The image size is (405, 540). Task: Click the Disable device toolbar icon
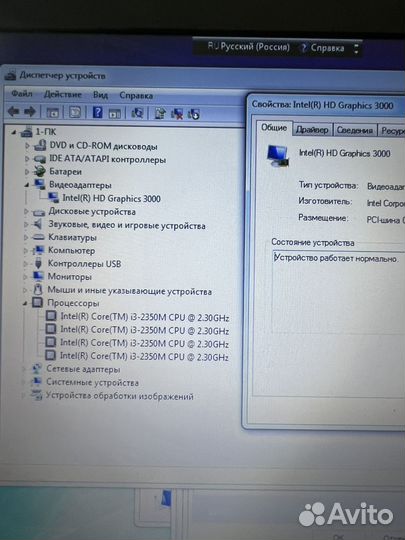point(194,114)
